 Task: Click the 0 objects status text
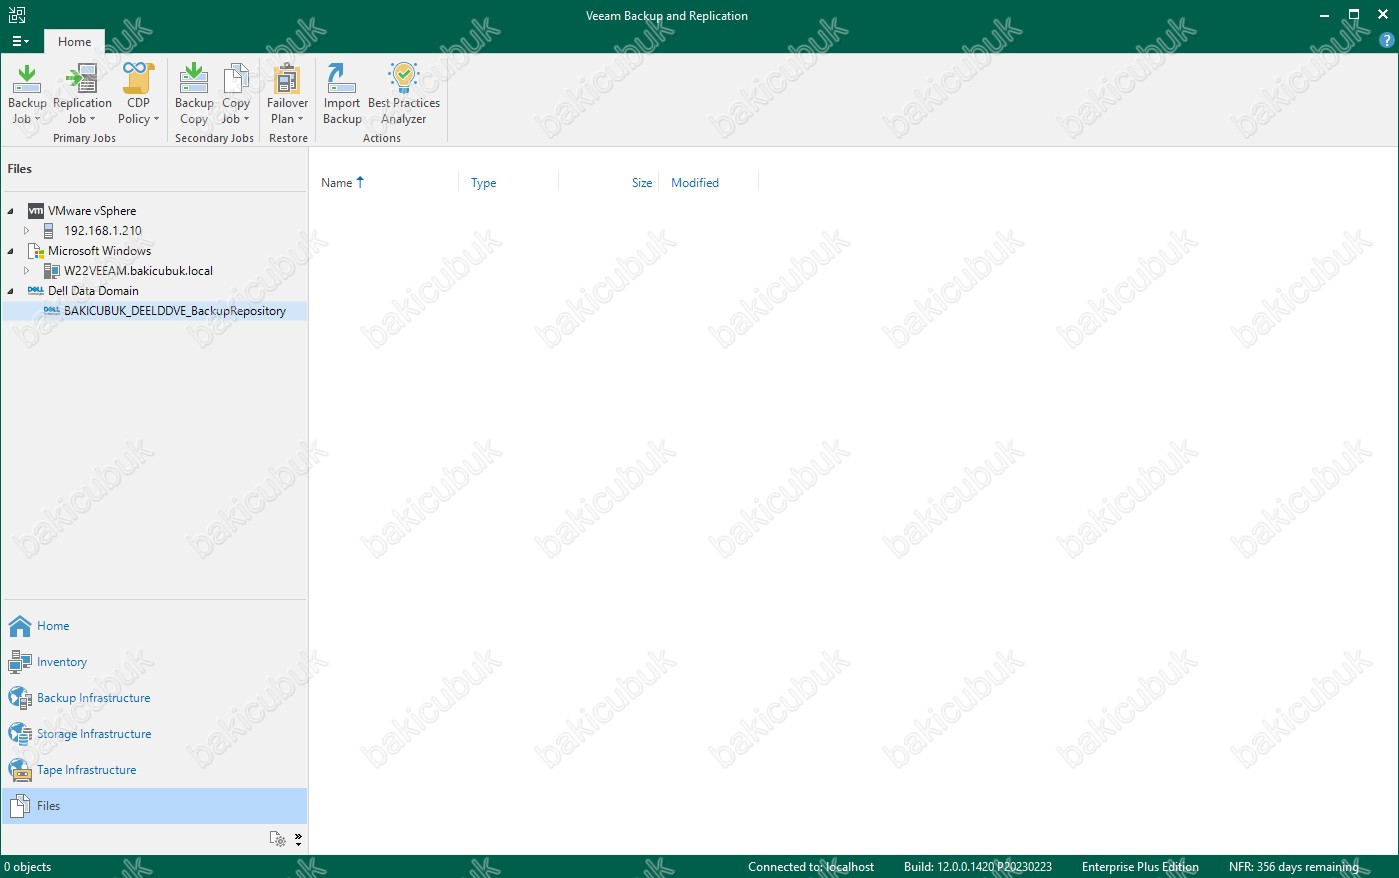[28, 867]
